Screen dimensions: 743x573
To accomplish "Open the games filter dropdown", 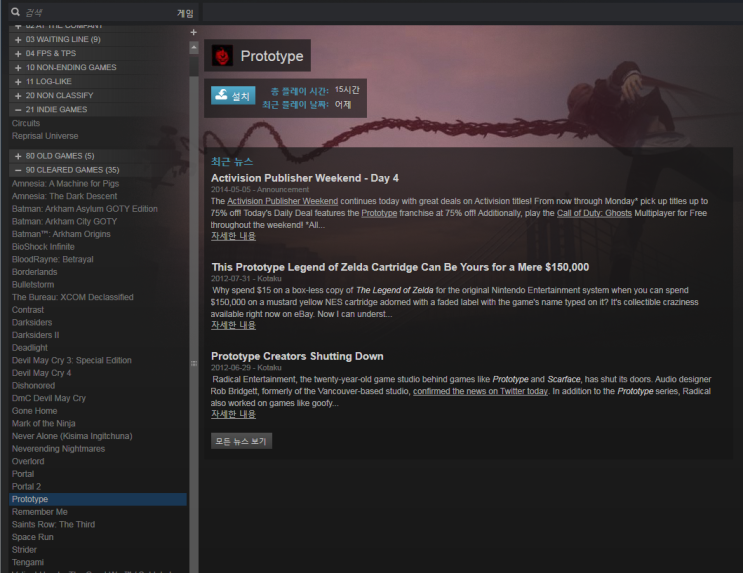I will click(185, 13).
